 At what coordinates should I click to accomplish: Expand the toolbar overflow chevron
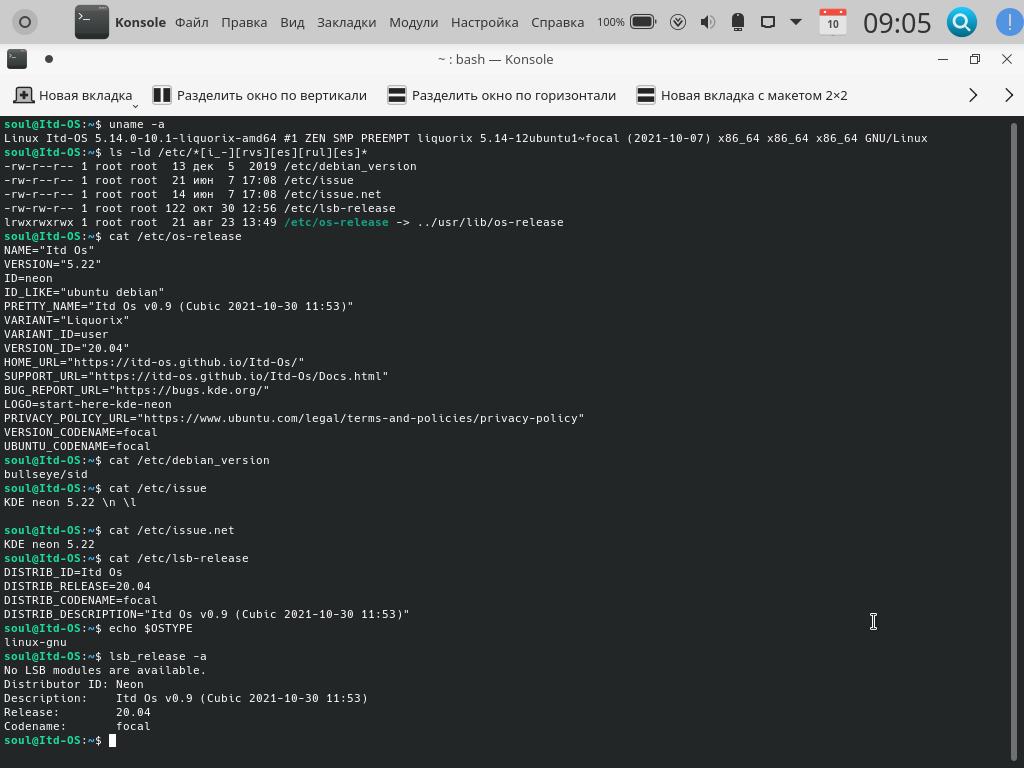(973, 95)
